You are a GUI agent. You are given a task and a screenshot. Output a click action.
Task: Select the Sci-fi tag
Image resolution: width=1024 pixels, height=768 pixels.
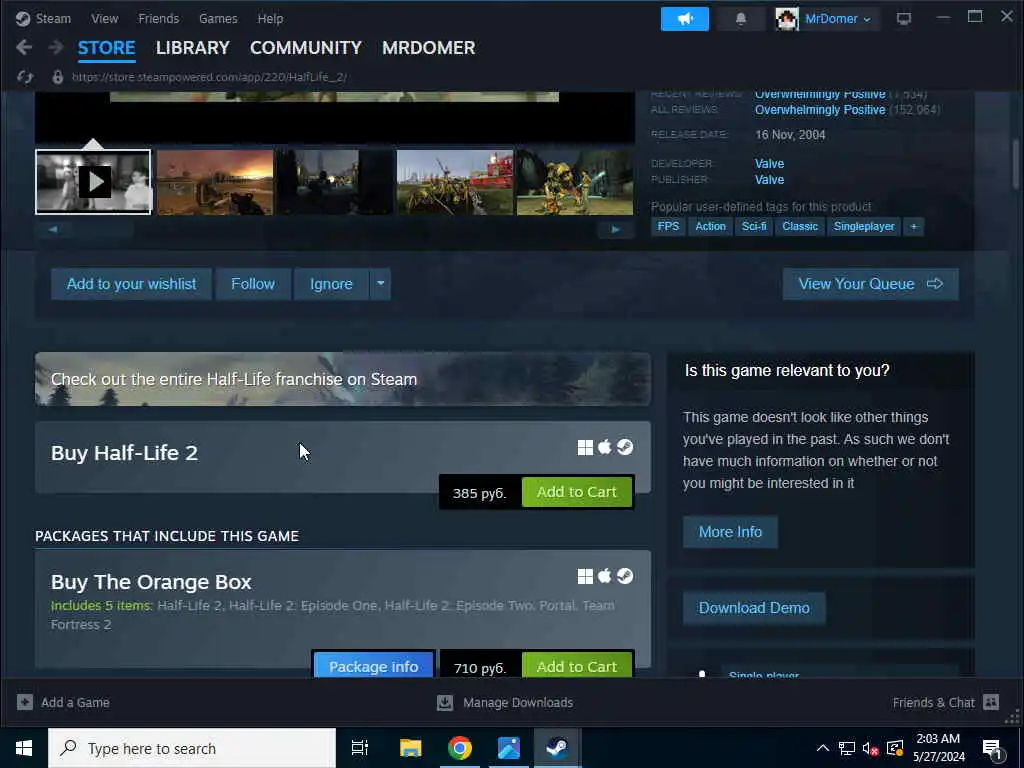click(x=754, y=227)
